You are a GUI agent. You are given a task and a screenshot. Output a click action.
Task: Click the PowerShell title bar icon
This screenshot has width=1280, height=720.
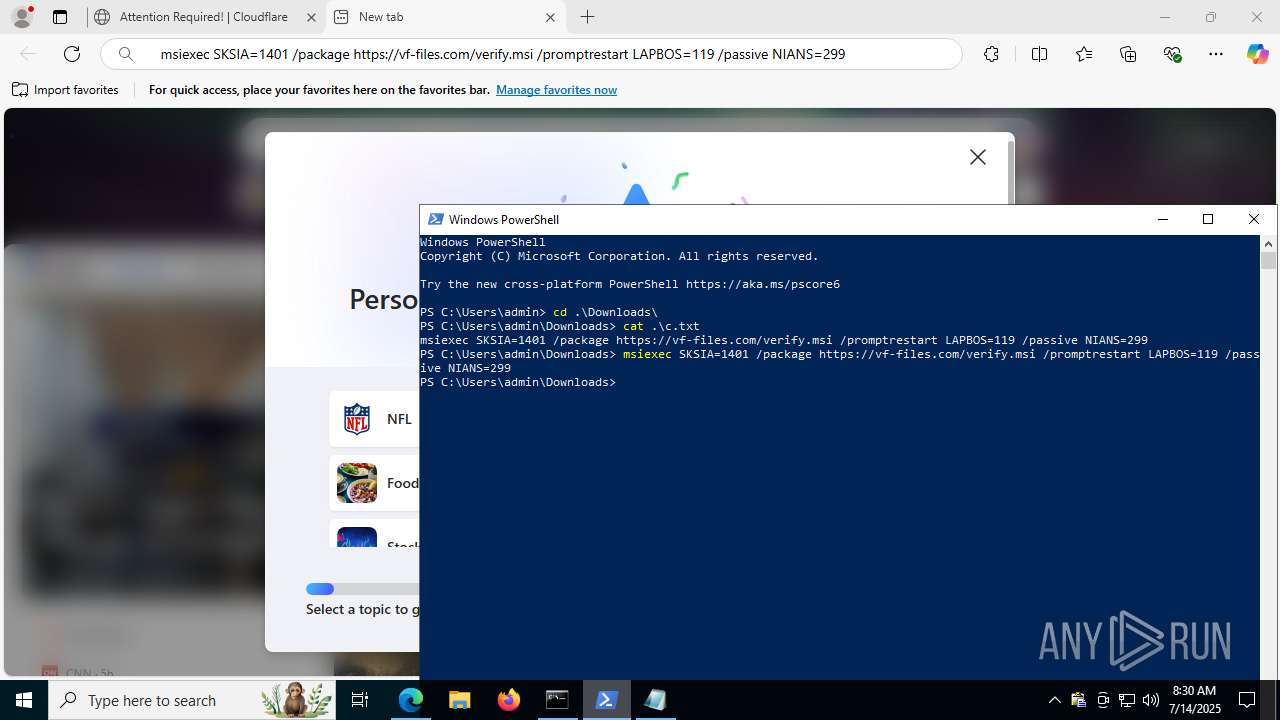coord(435,219)
